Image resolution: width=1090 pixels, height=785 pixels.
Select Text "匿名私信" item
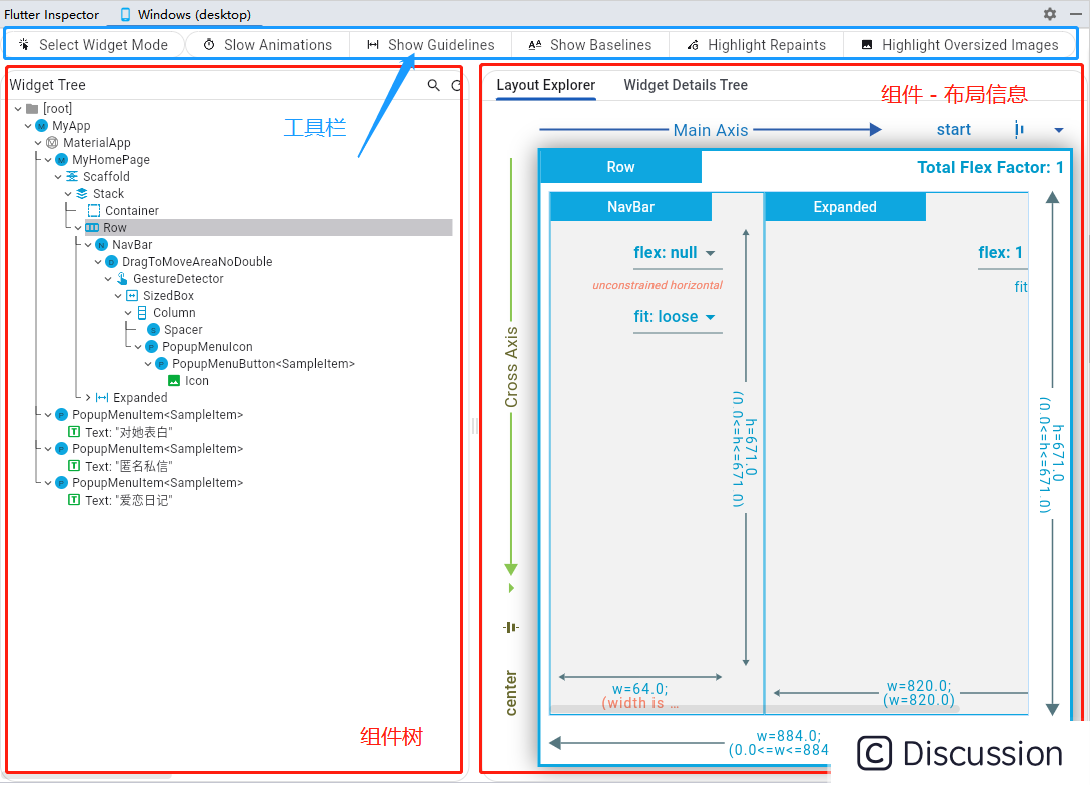[x=129, y=466]
